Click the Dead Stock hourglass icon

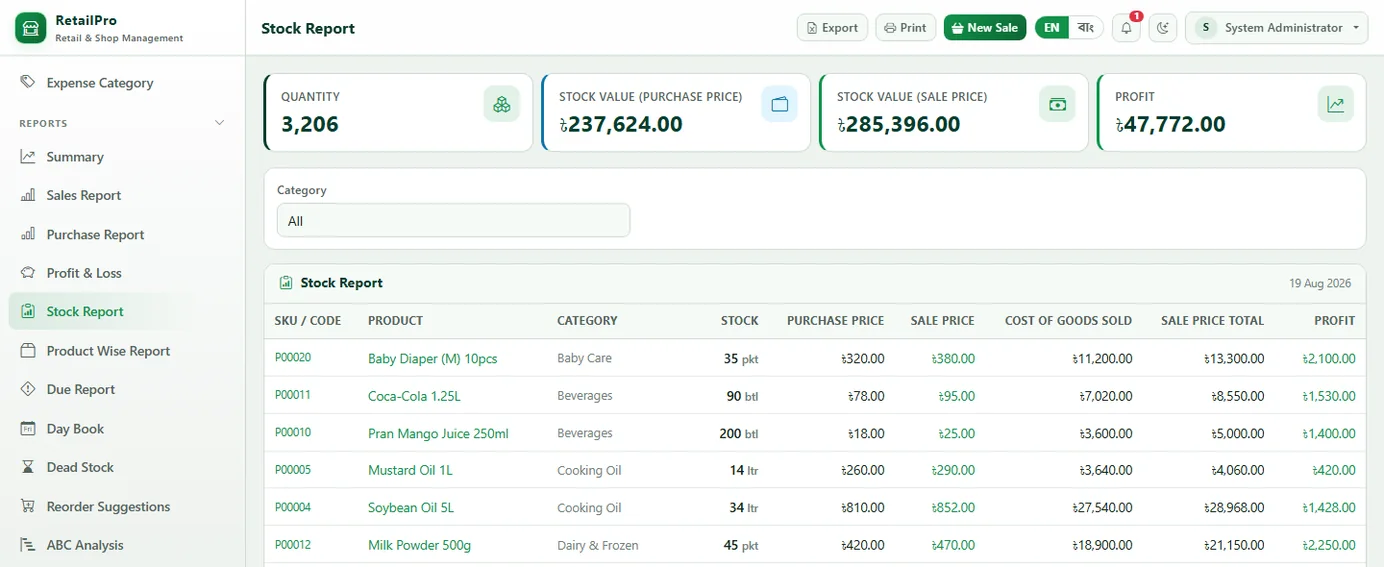(x=28, y=467)
